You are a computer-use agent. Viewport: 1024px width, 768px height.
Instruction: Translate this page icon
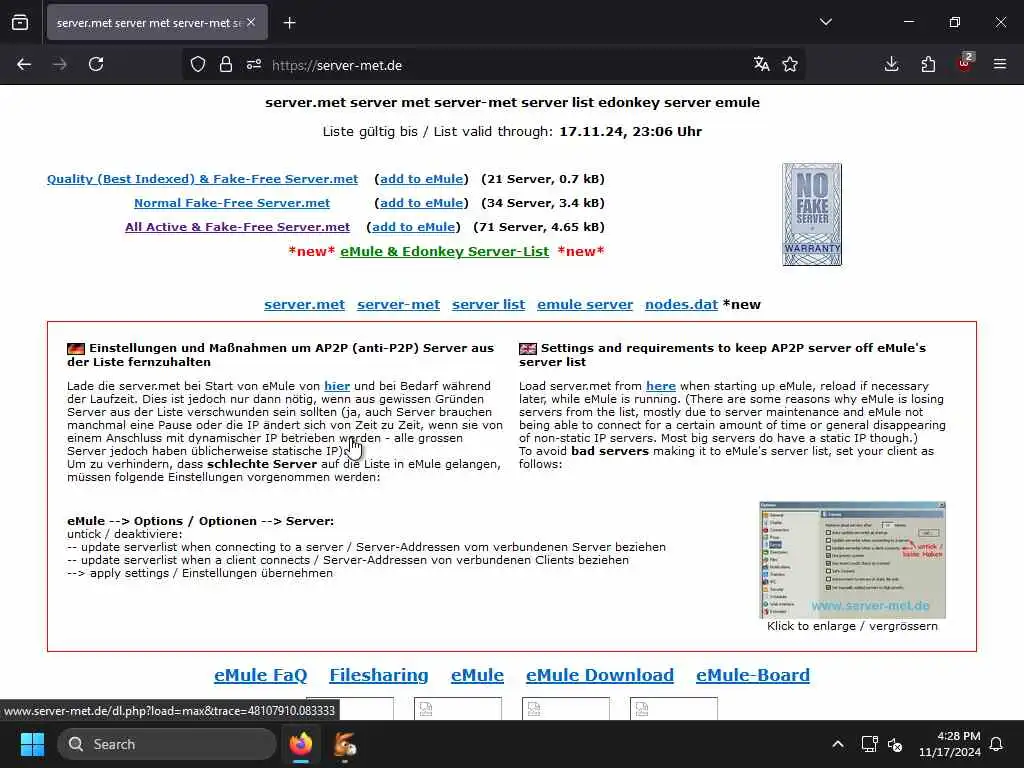click(761, 64)
